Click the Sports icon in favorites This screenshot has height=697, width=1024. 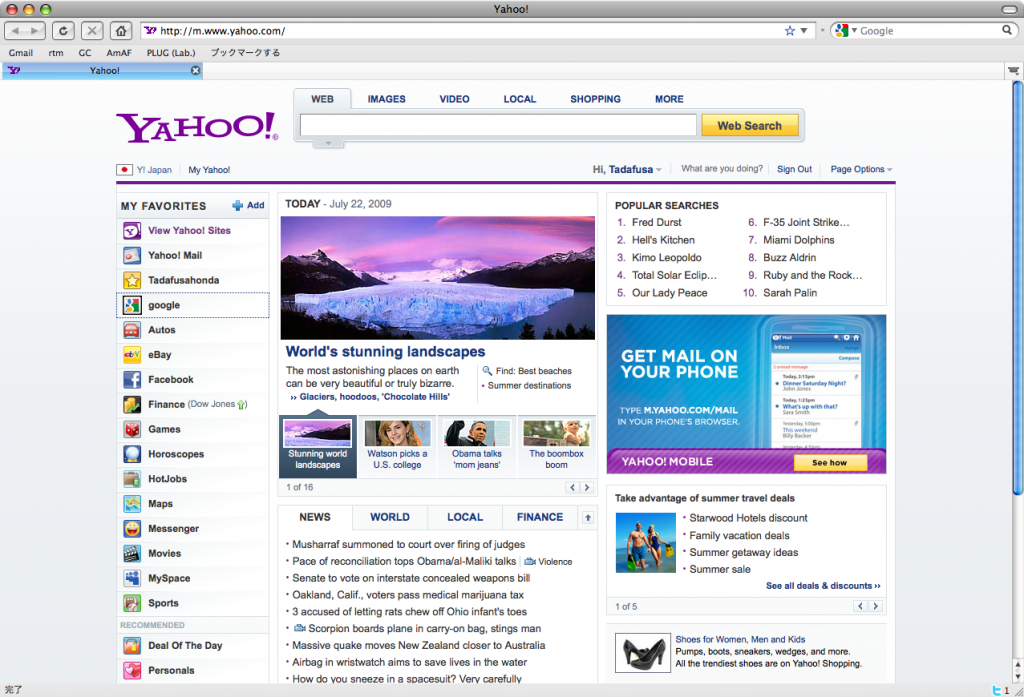(132, 603)
